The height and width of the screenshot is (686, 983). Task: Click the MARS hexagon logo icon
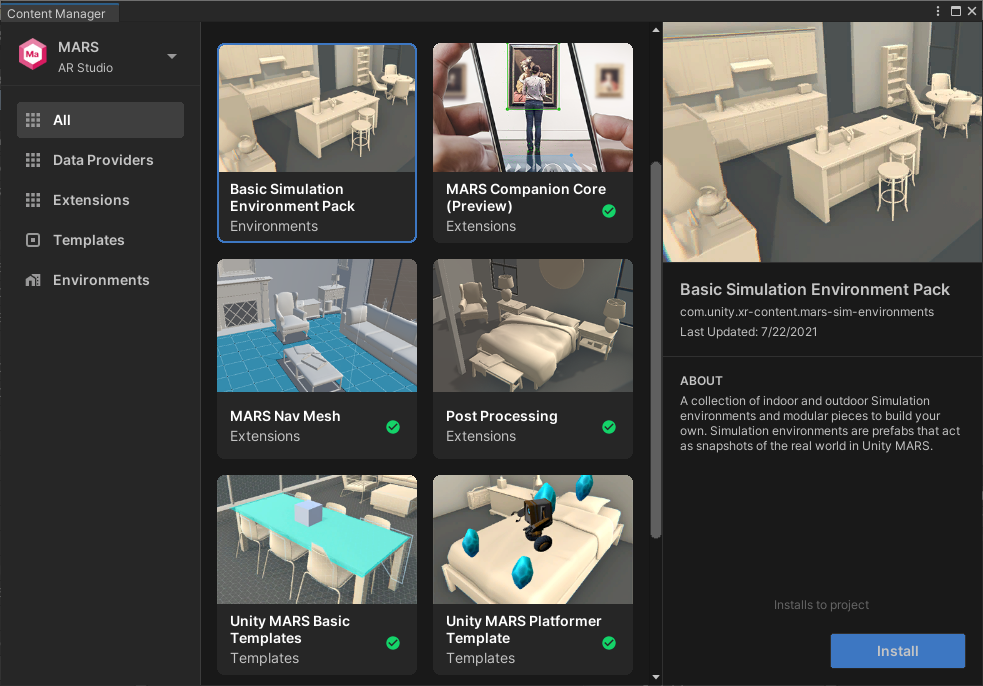[x=33, y=55]
